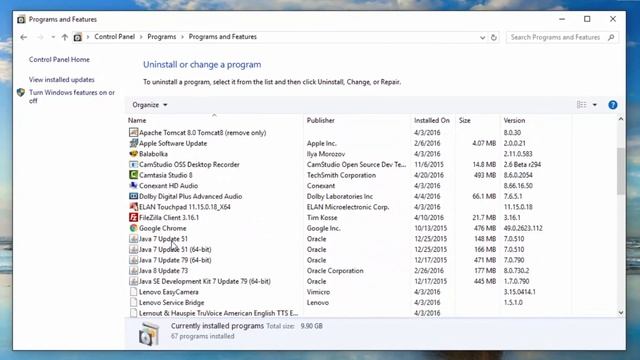Screen dimensions: 640x360
Task: Click Dolby Laboratories Inc publisher cell
Action: tap(340, 196)
